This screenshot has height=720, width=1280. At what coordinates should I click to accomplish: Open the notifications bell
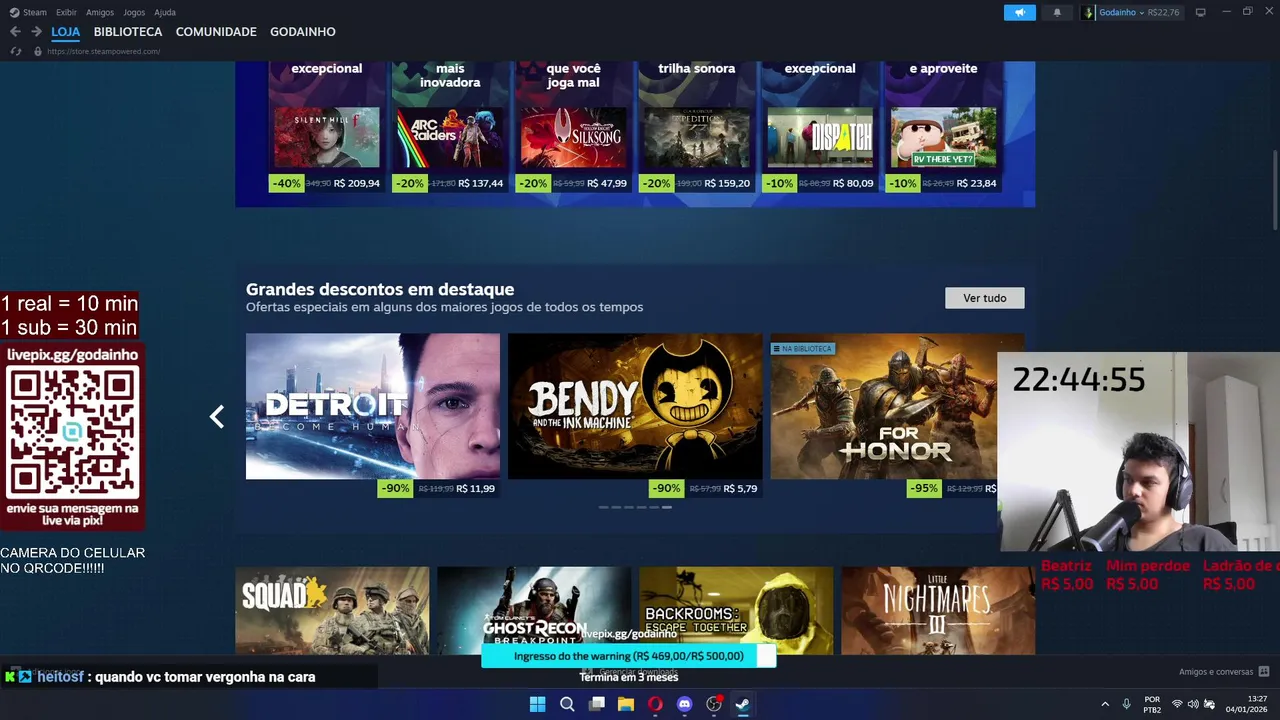(1057, 12)
